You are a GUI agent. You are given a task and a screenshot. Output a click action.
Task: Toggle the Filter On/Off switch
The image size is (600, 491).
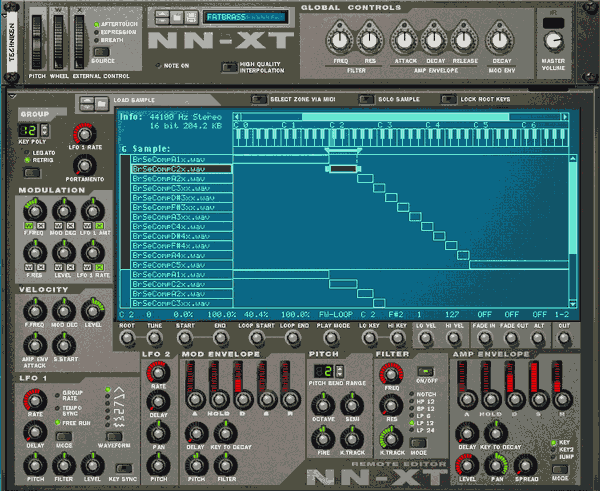(427, 372)
